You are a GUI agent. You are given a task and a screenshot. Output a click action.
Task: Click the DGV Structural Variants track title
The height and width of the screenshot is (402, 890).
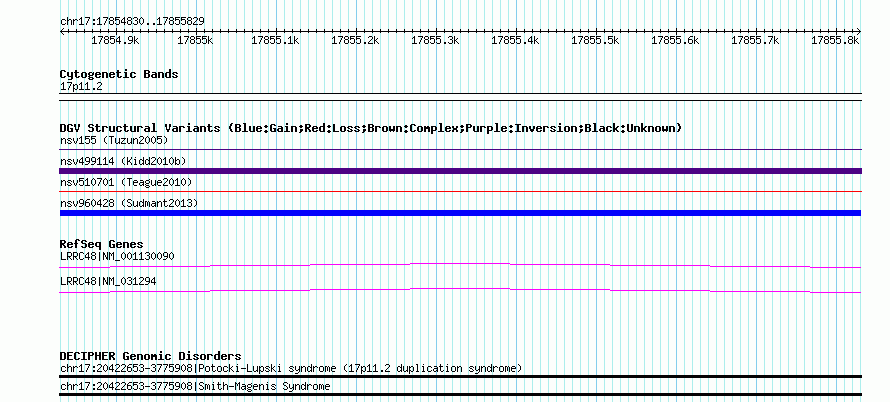tap(371, 128)
